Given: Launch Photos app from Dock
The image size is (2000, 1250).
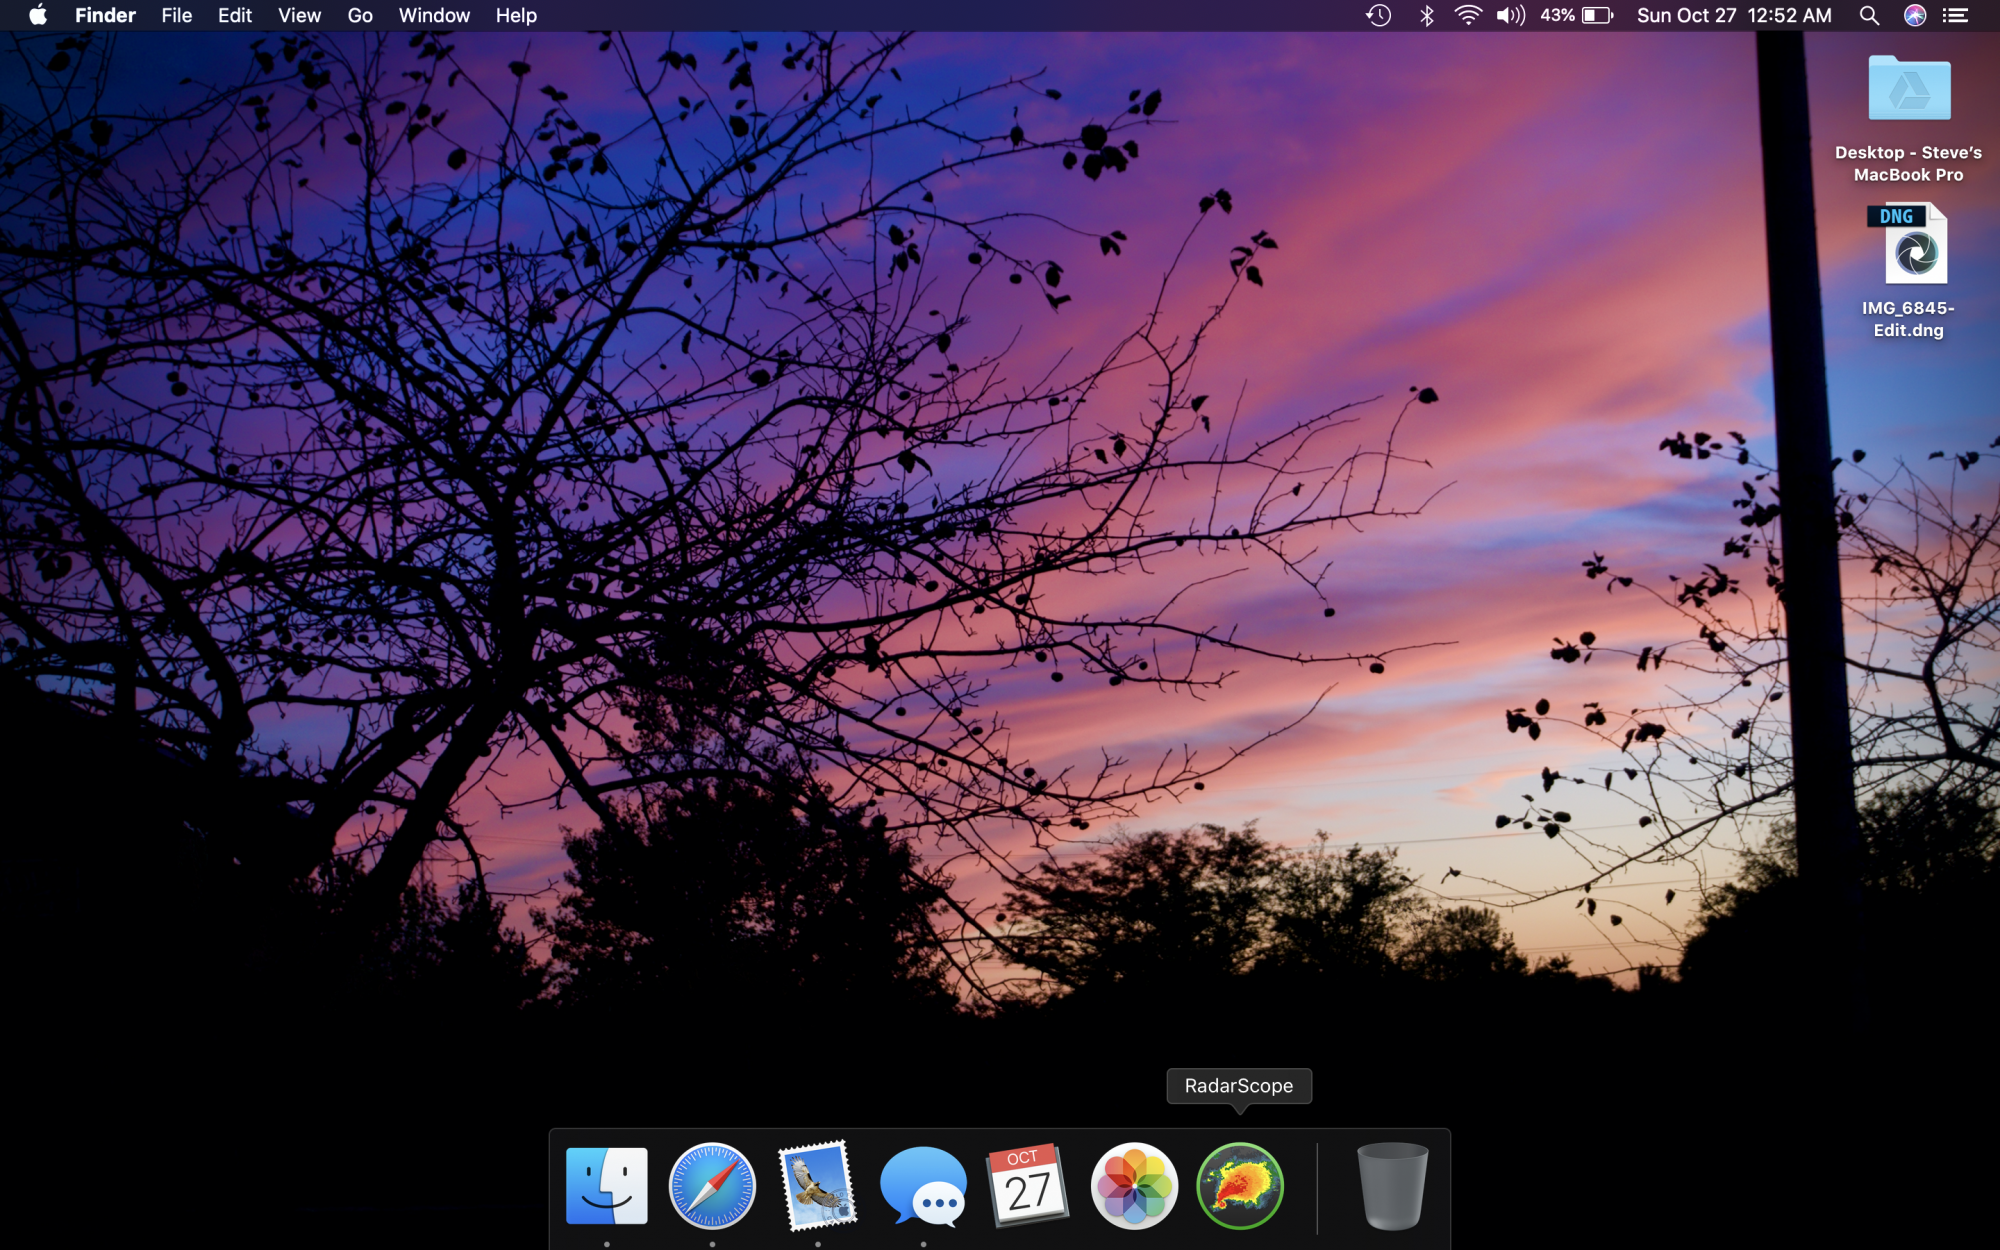Looking at the screenshot, I should point(1134,1187).
